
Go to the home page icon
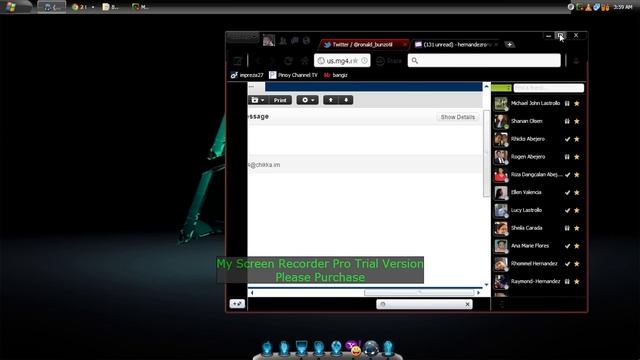point(304,61)
